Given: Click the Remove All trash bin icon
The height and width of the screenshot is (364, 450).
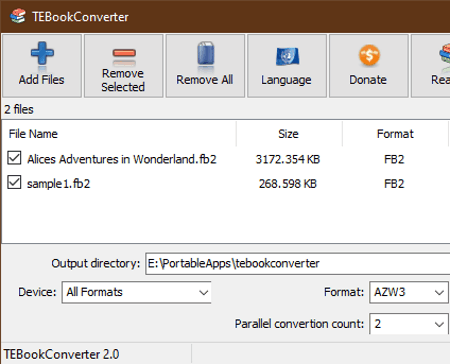Looking at the screenshot, I should pos(205,53).
